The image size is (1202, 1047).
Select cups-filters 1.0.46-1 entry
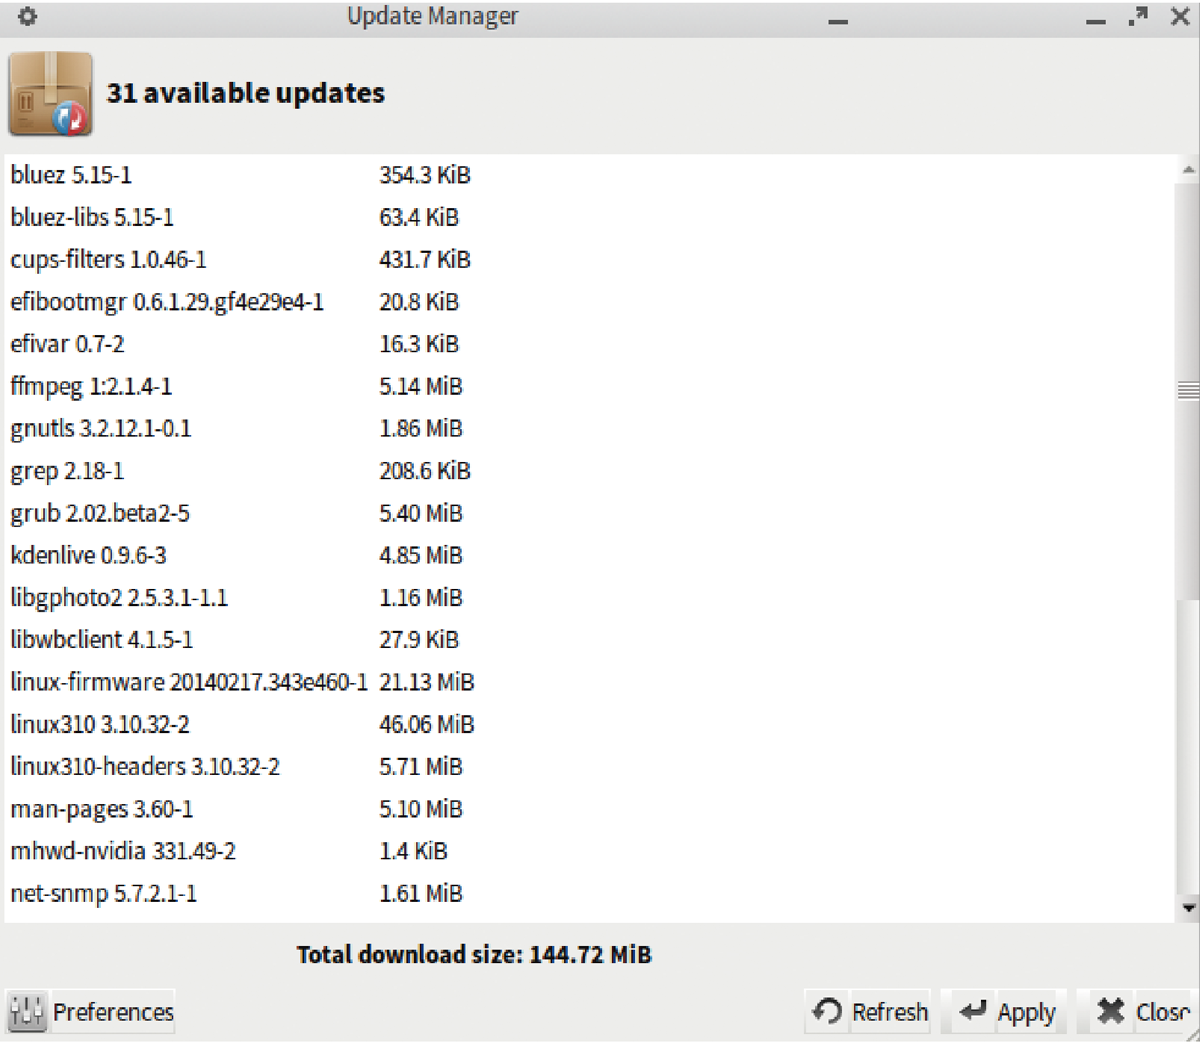point(590,260)
